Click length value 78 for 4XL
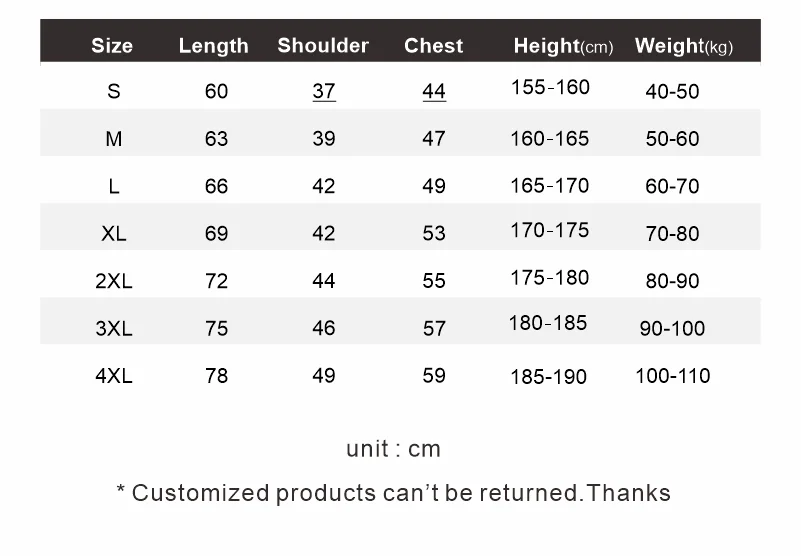Screen dimensions: 801x556 (x=216, y=376)
